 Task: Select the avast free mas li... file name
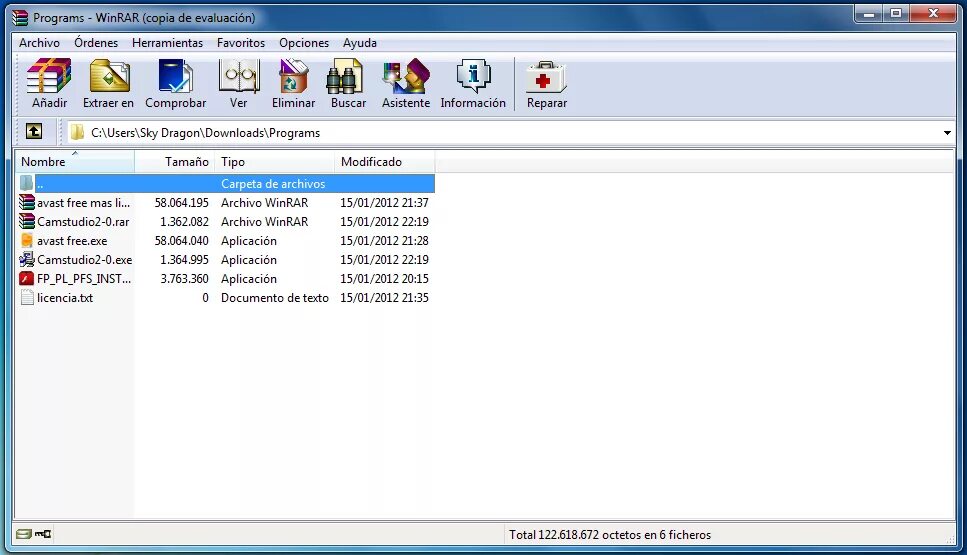(x=83, y=202)
